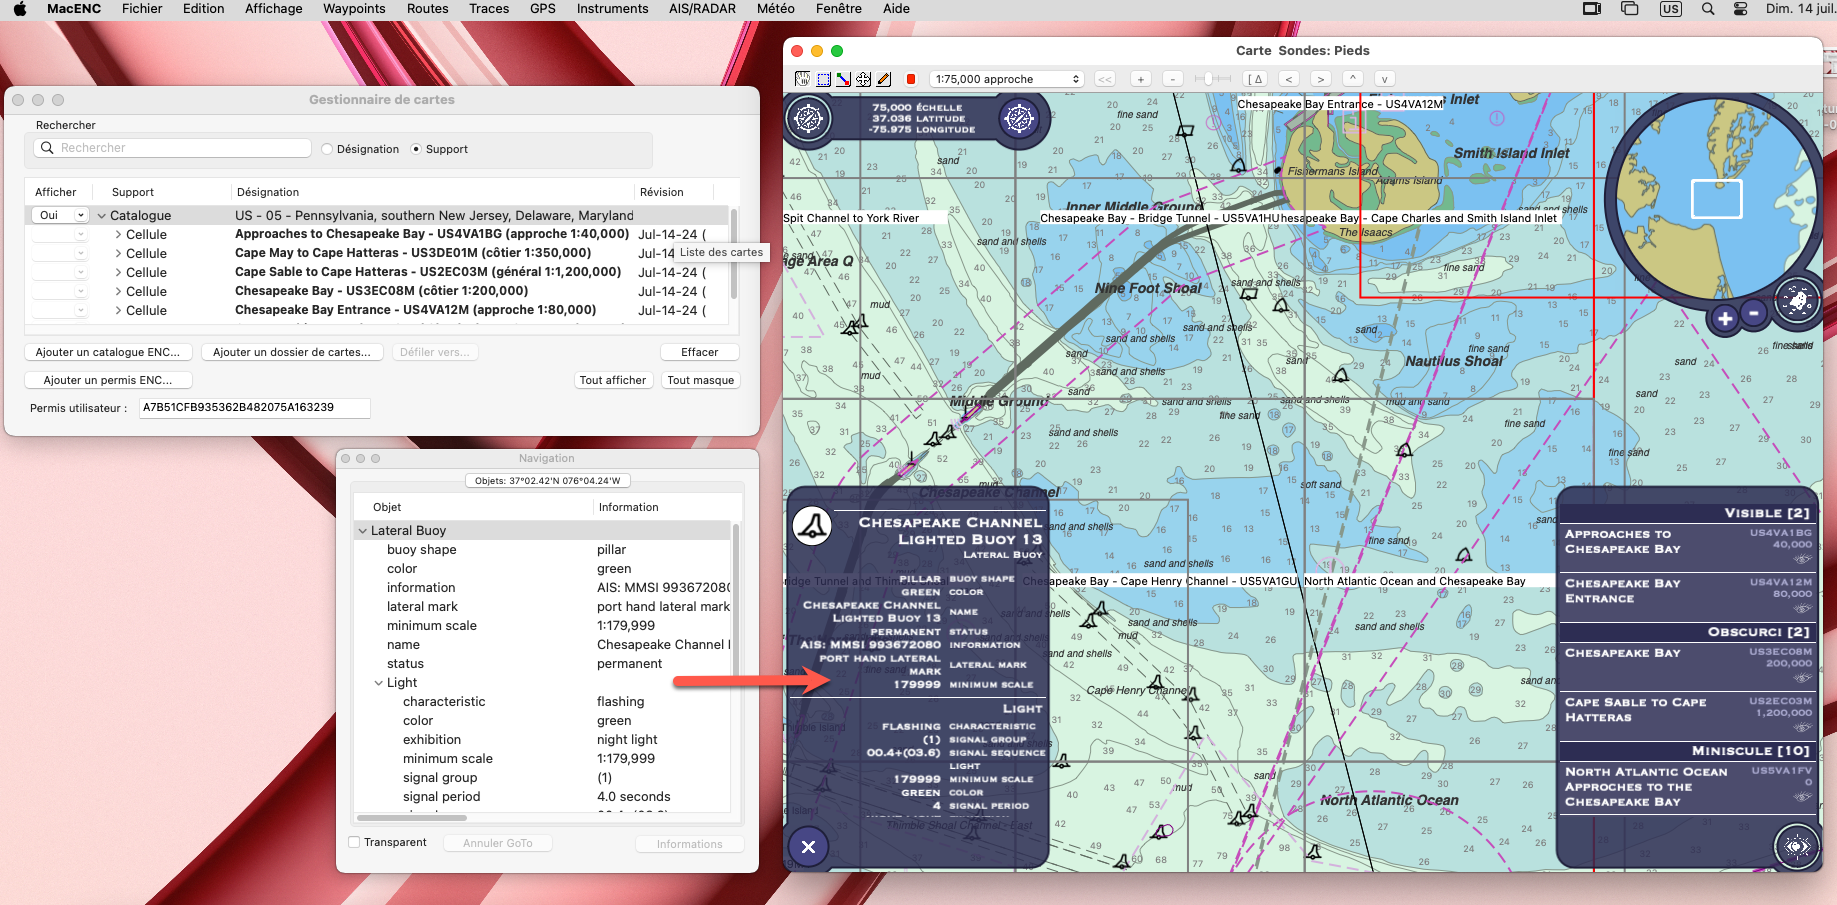Click the red record track button
The image size is (1837, 905).
[x=910, y=79]
